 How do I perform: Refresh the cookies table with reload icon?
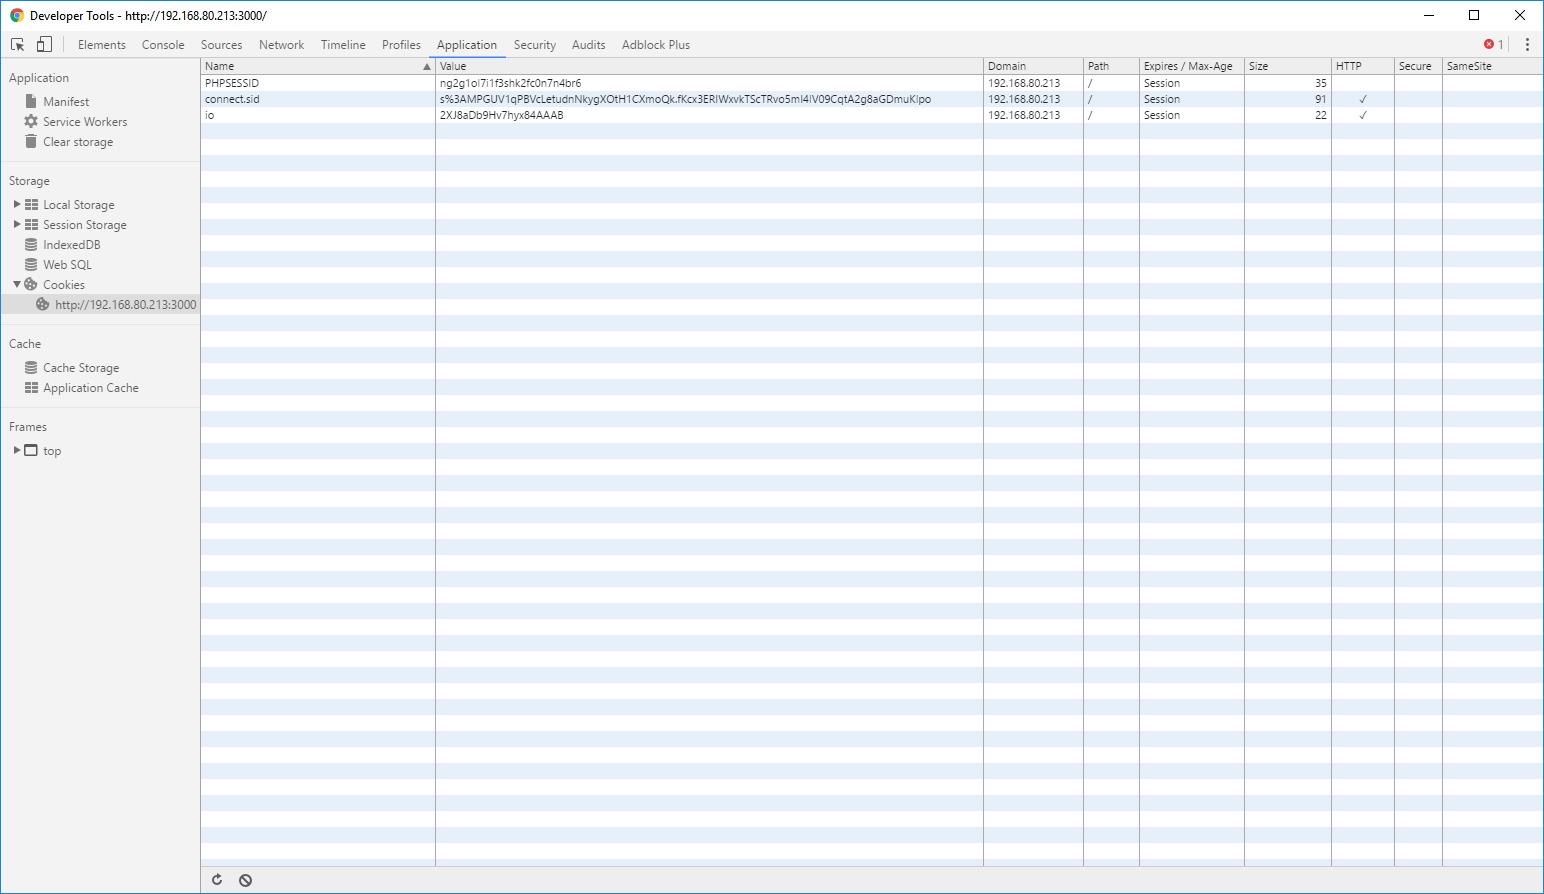(x=217, y=880)
